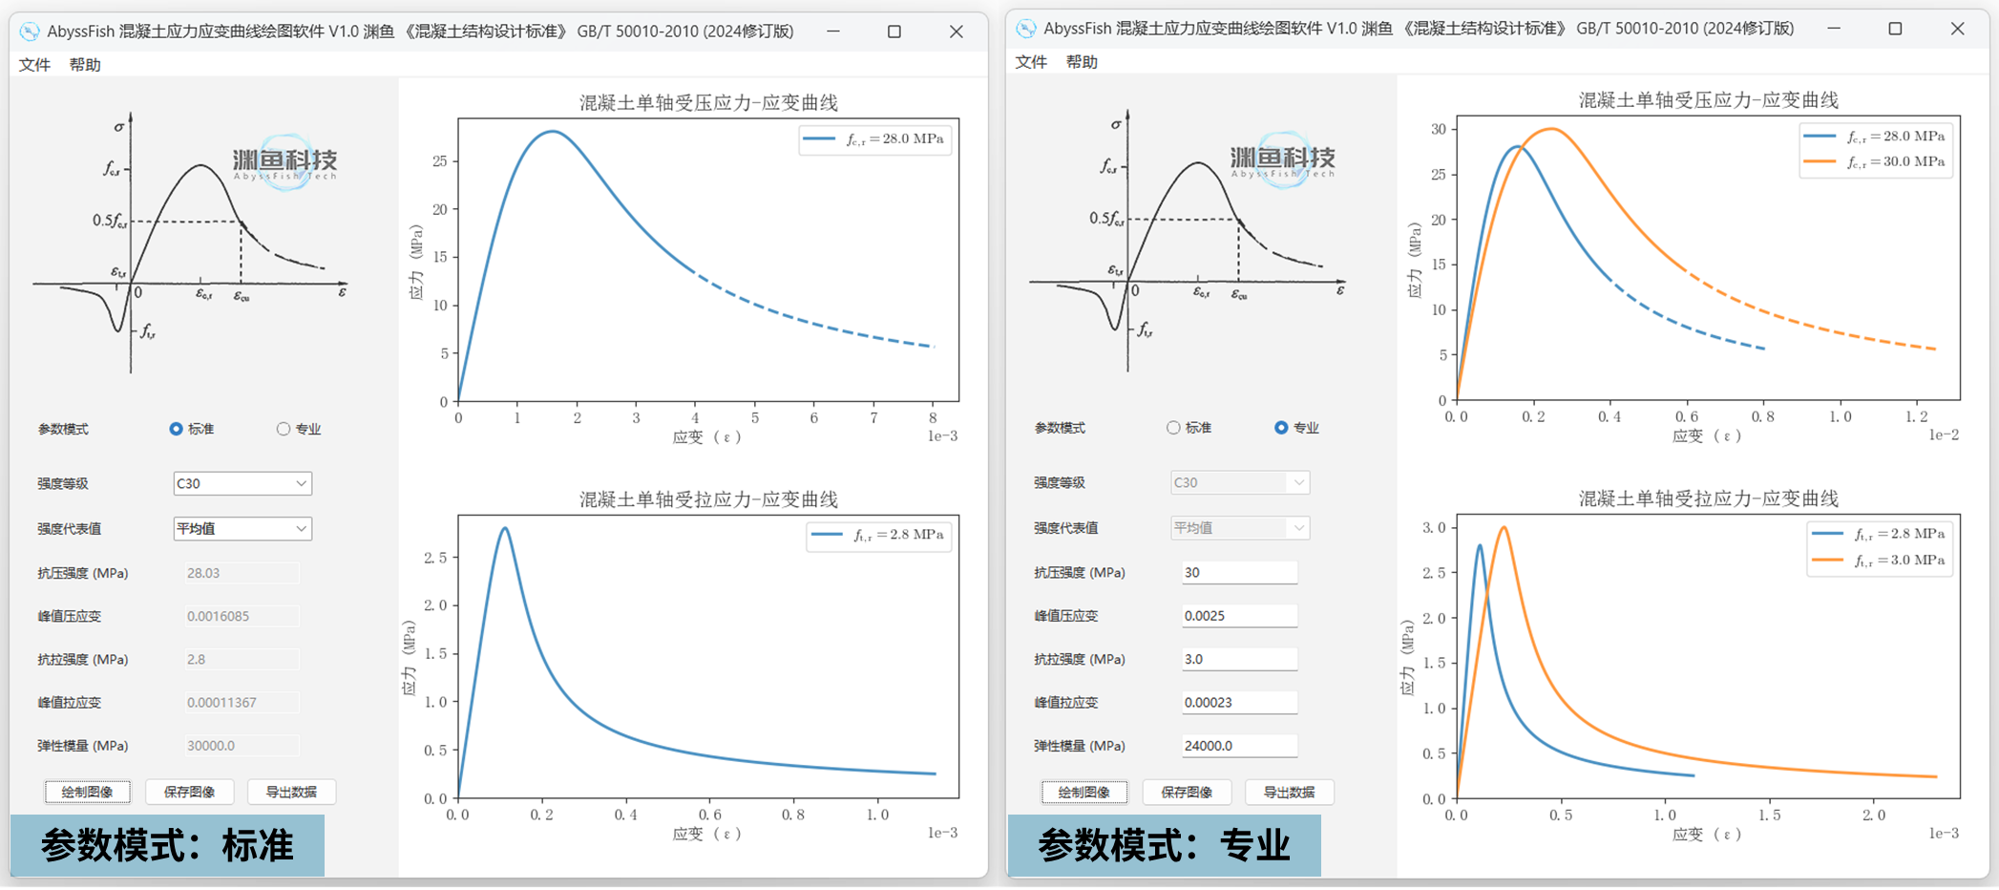Open the 文件 menu in the right window

tap(1031, 62)
